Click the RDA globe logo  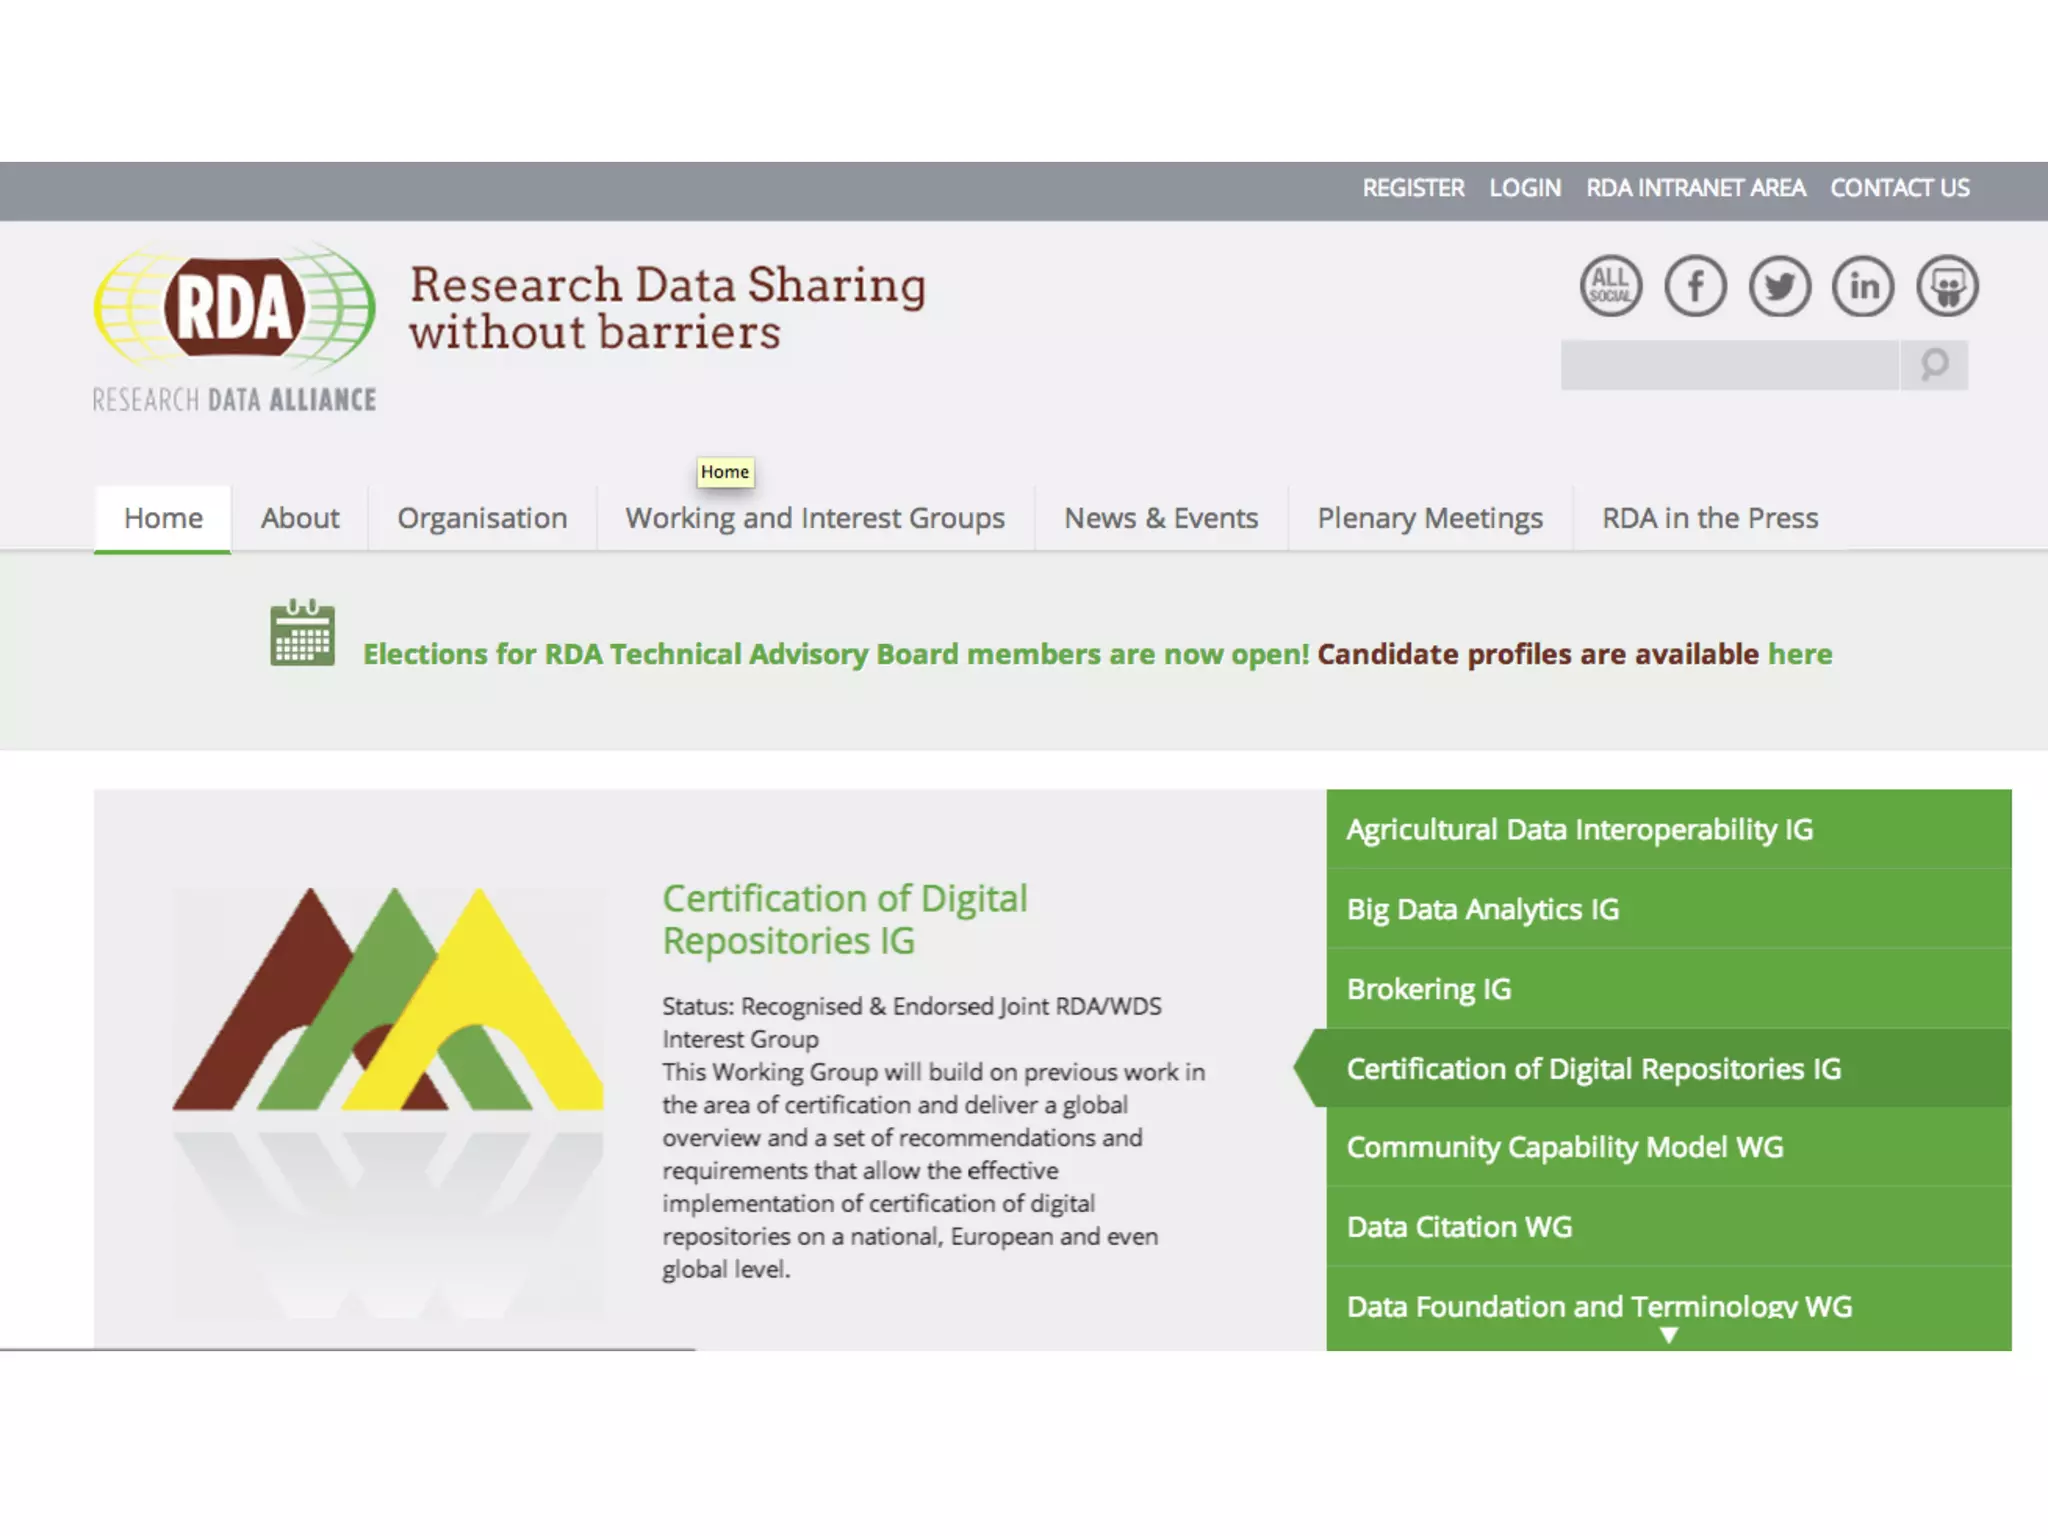pos(235,308)
